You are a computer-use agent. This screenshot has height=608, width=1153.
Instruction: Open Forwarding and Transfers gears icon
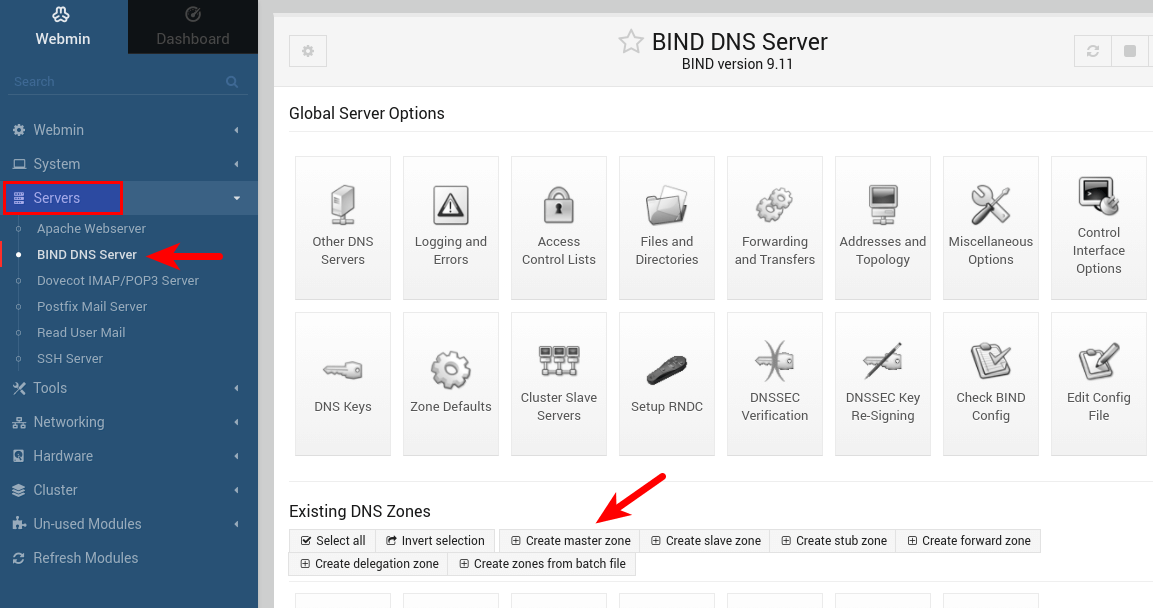click(774, 227)
